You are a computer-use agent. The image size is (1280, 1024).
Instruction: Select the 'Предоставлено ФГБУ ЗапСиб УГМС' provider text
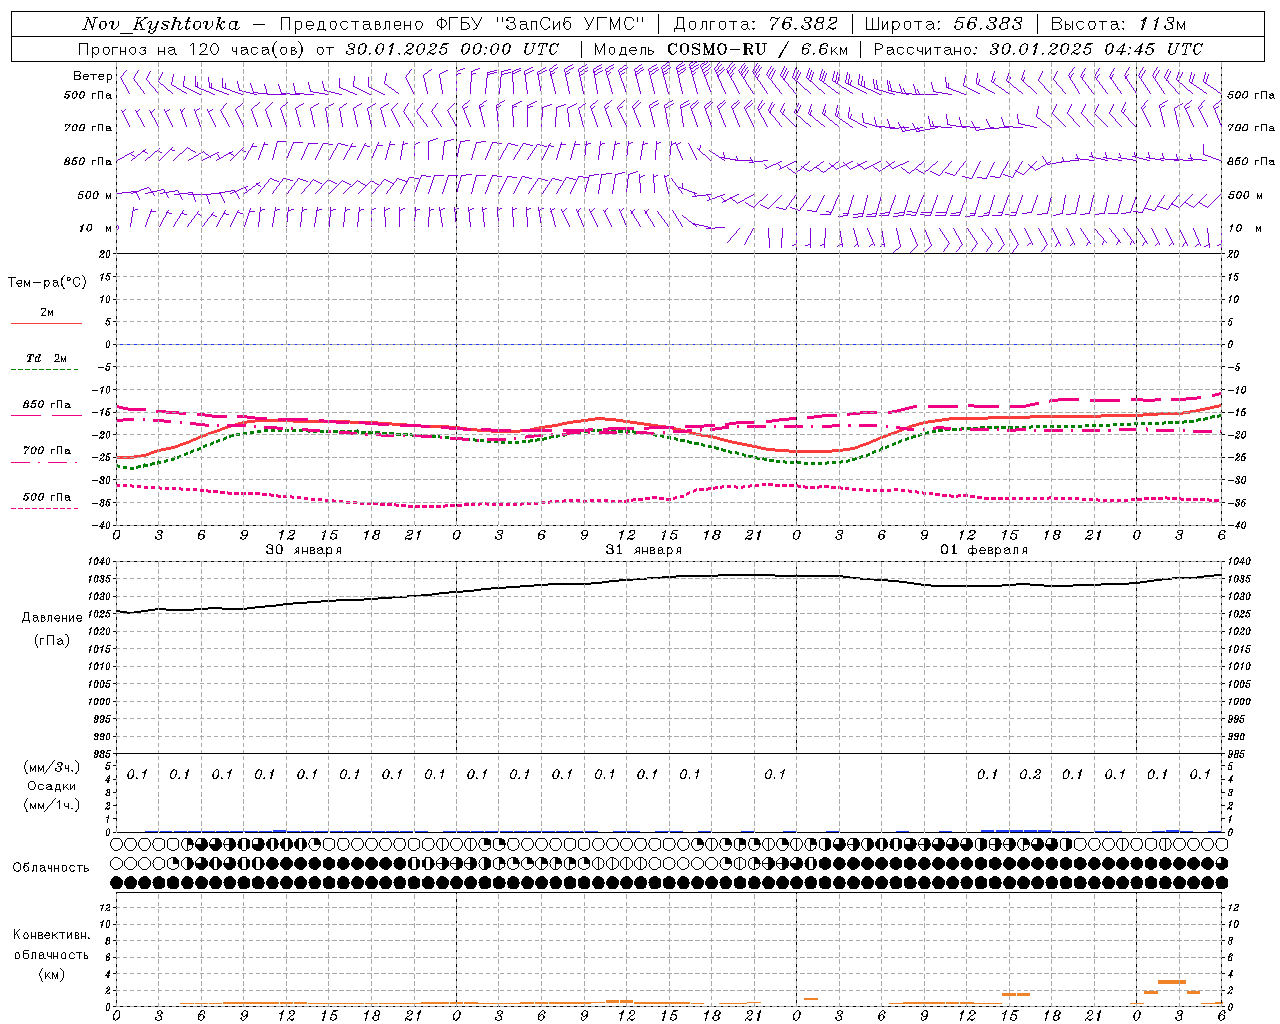pyautogui.click(x=463, y=24)
